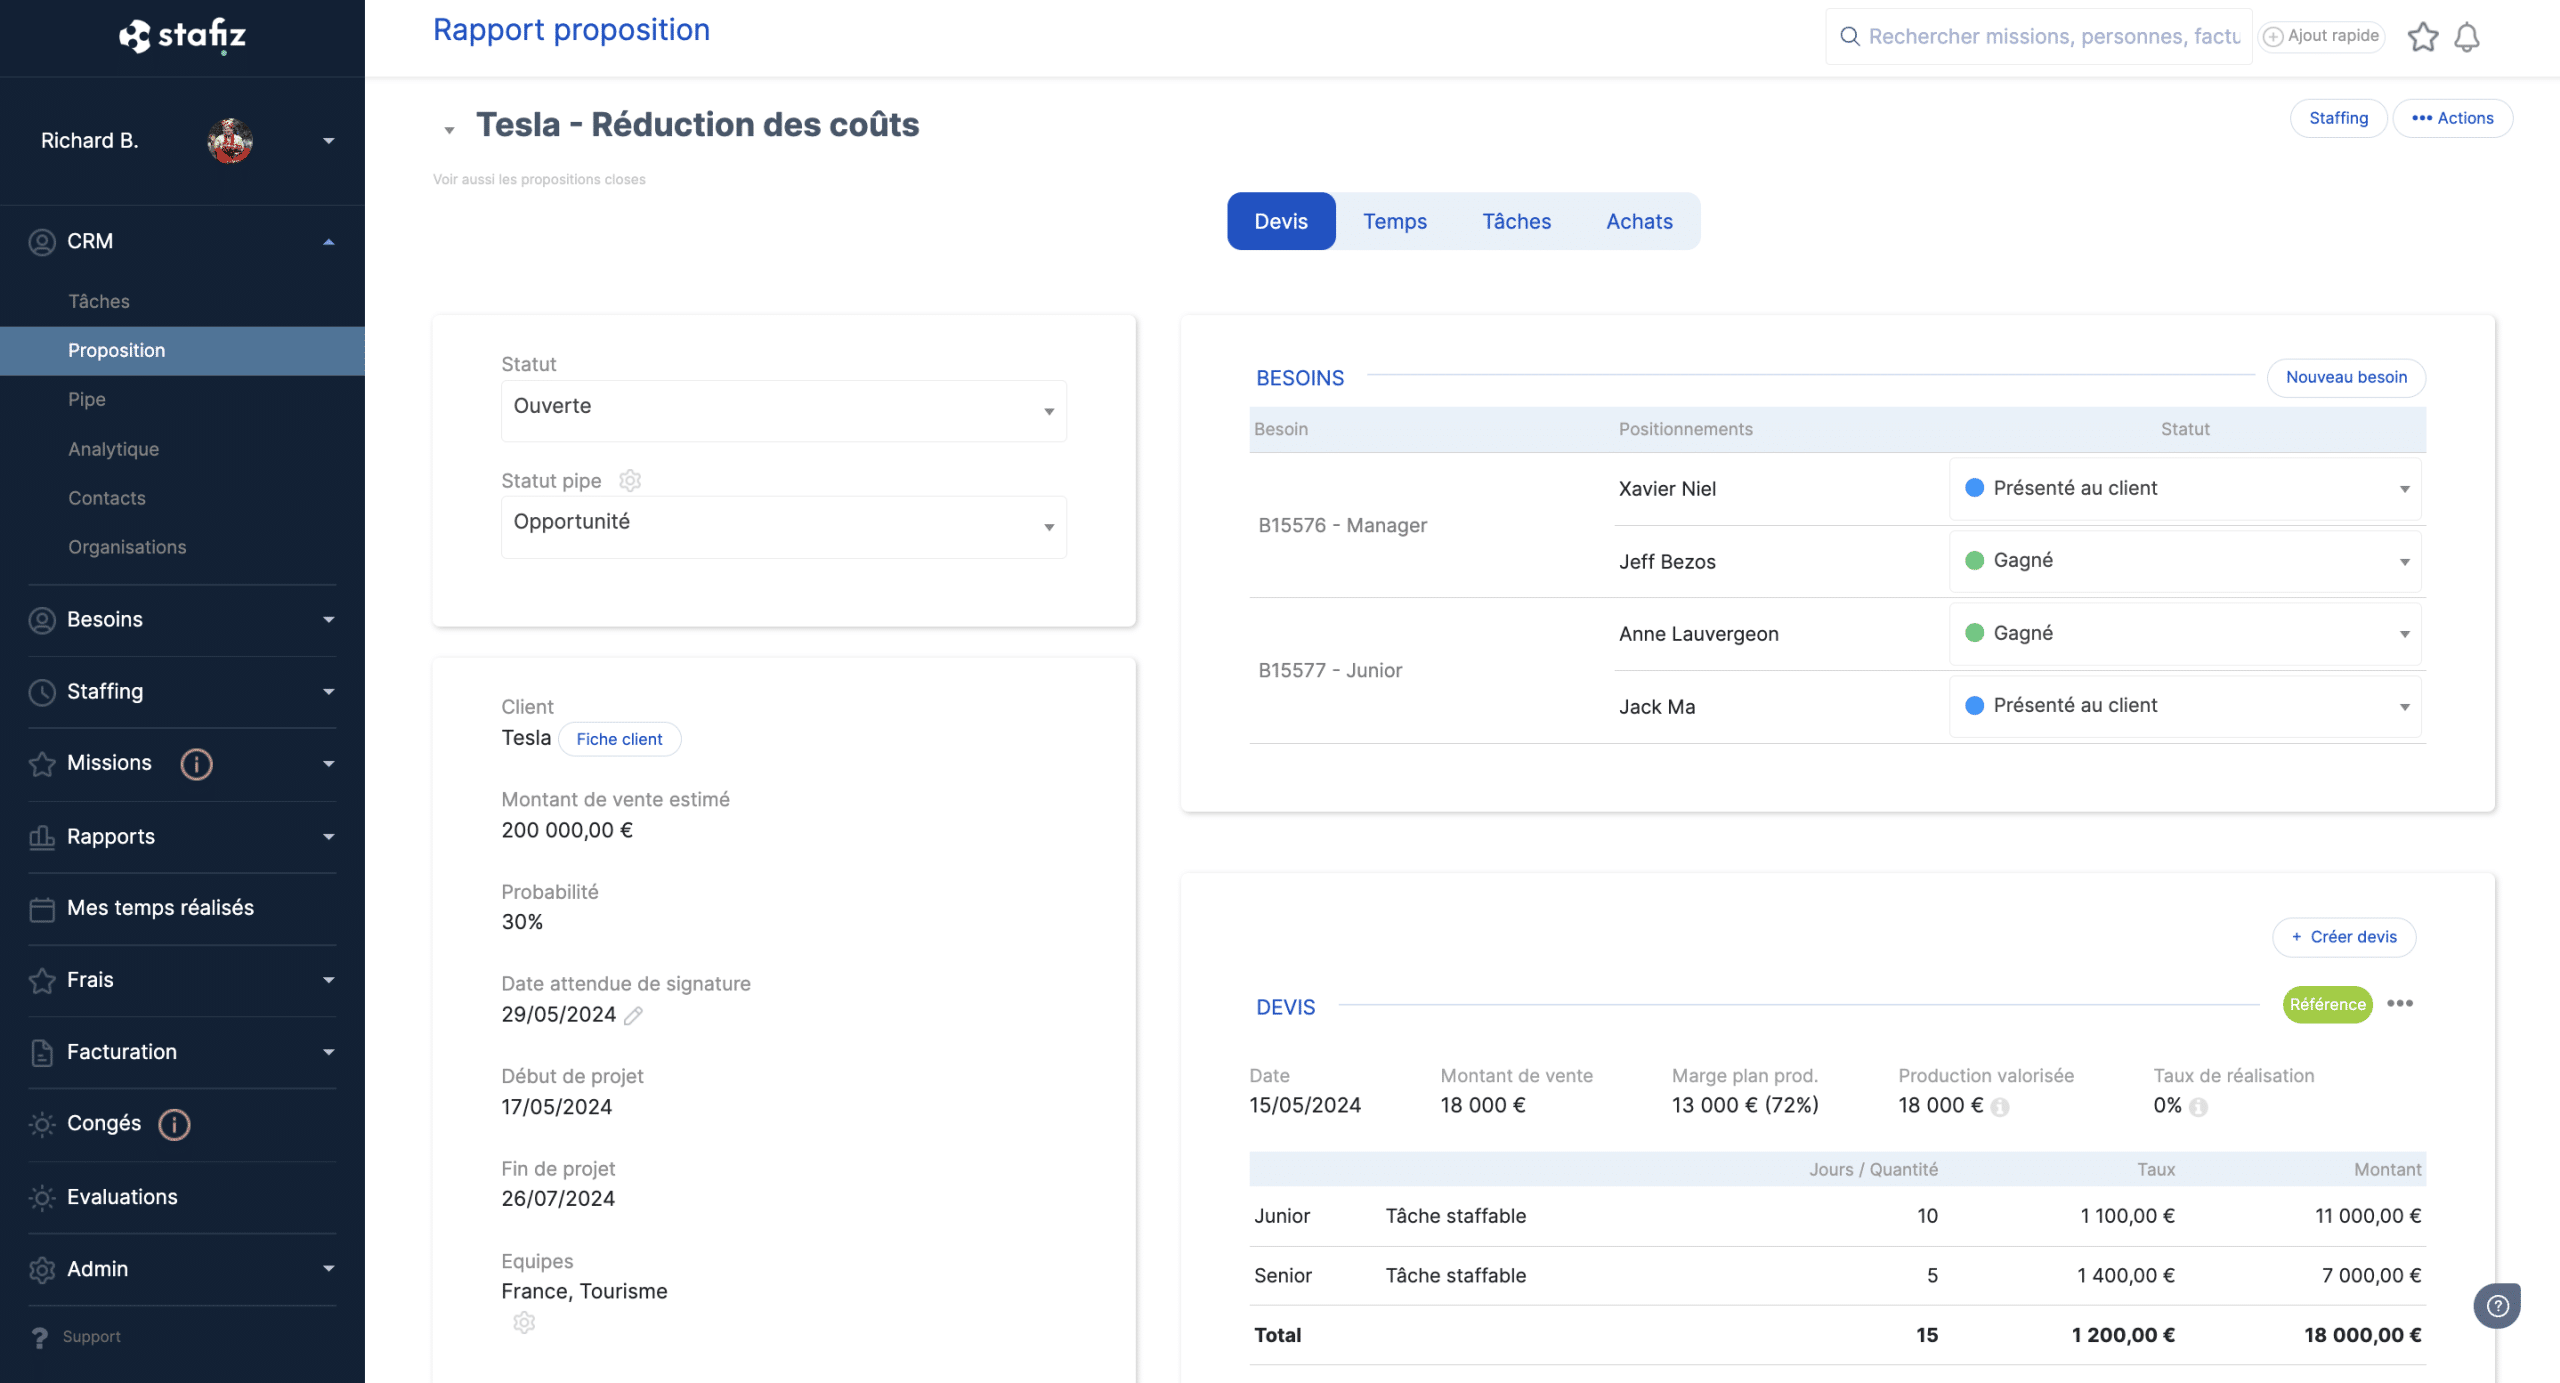Click the green Référence badge

pos(2327,1004)
